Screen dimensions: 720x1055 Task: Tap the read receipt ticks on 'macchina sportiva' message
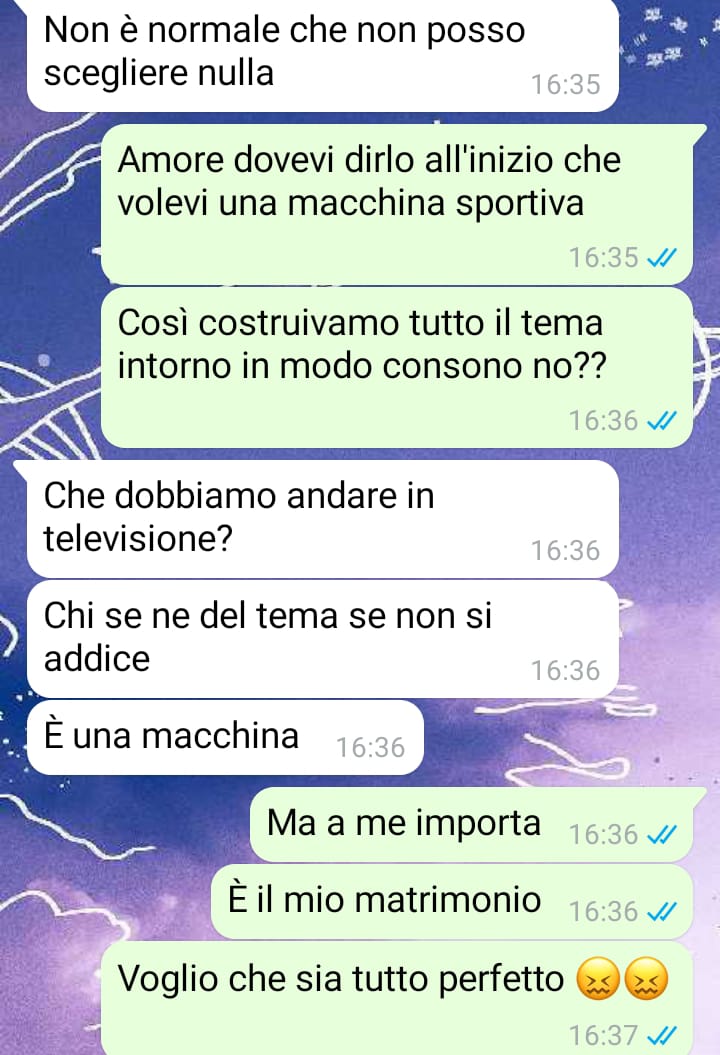pyautogui.click(x=661, y=258)
